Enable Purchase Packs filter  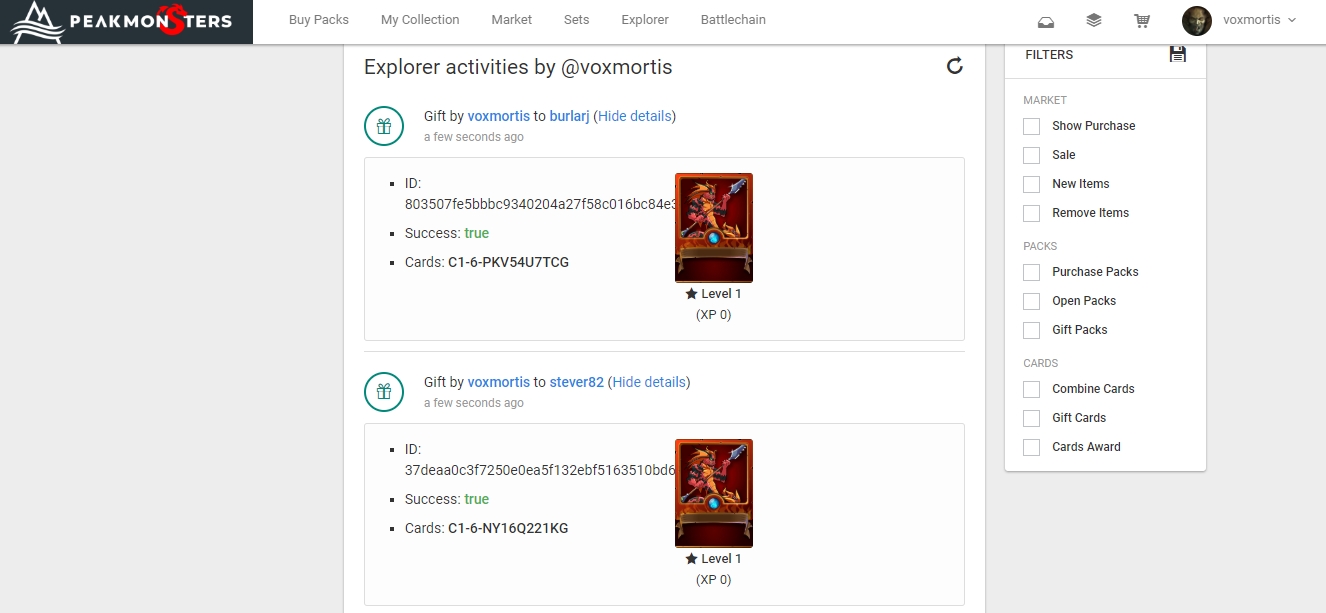pos(1032,272)
